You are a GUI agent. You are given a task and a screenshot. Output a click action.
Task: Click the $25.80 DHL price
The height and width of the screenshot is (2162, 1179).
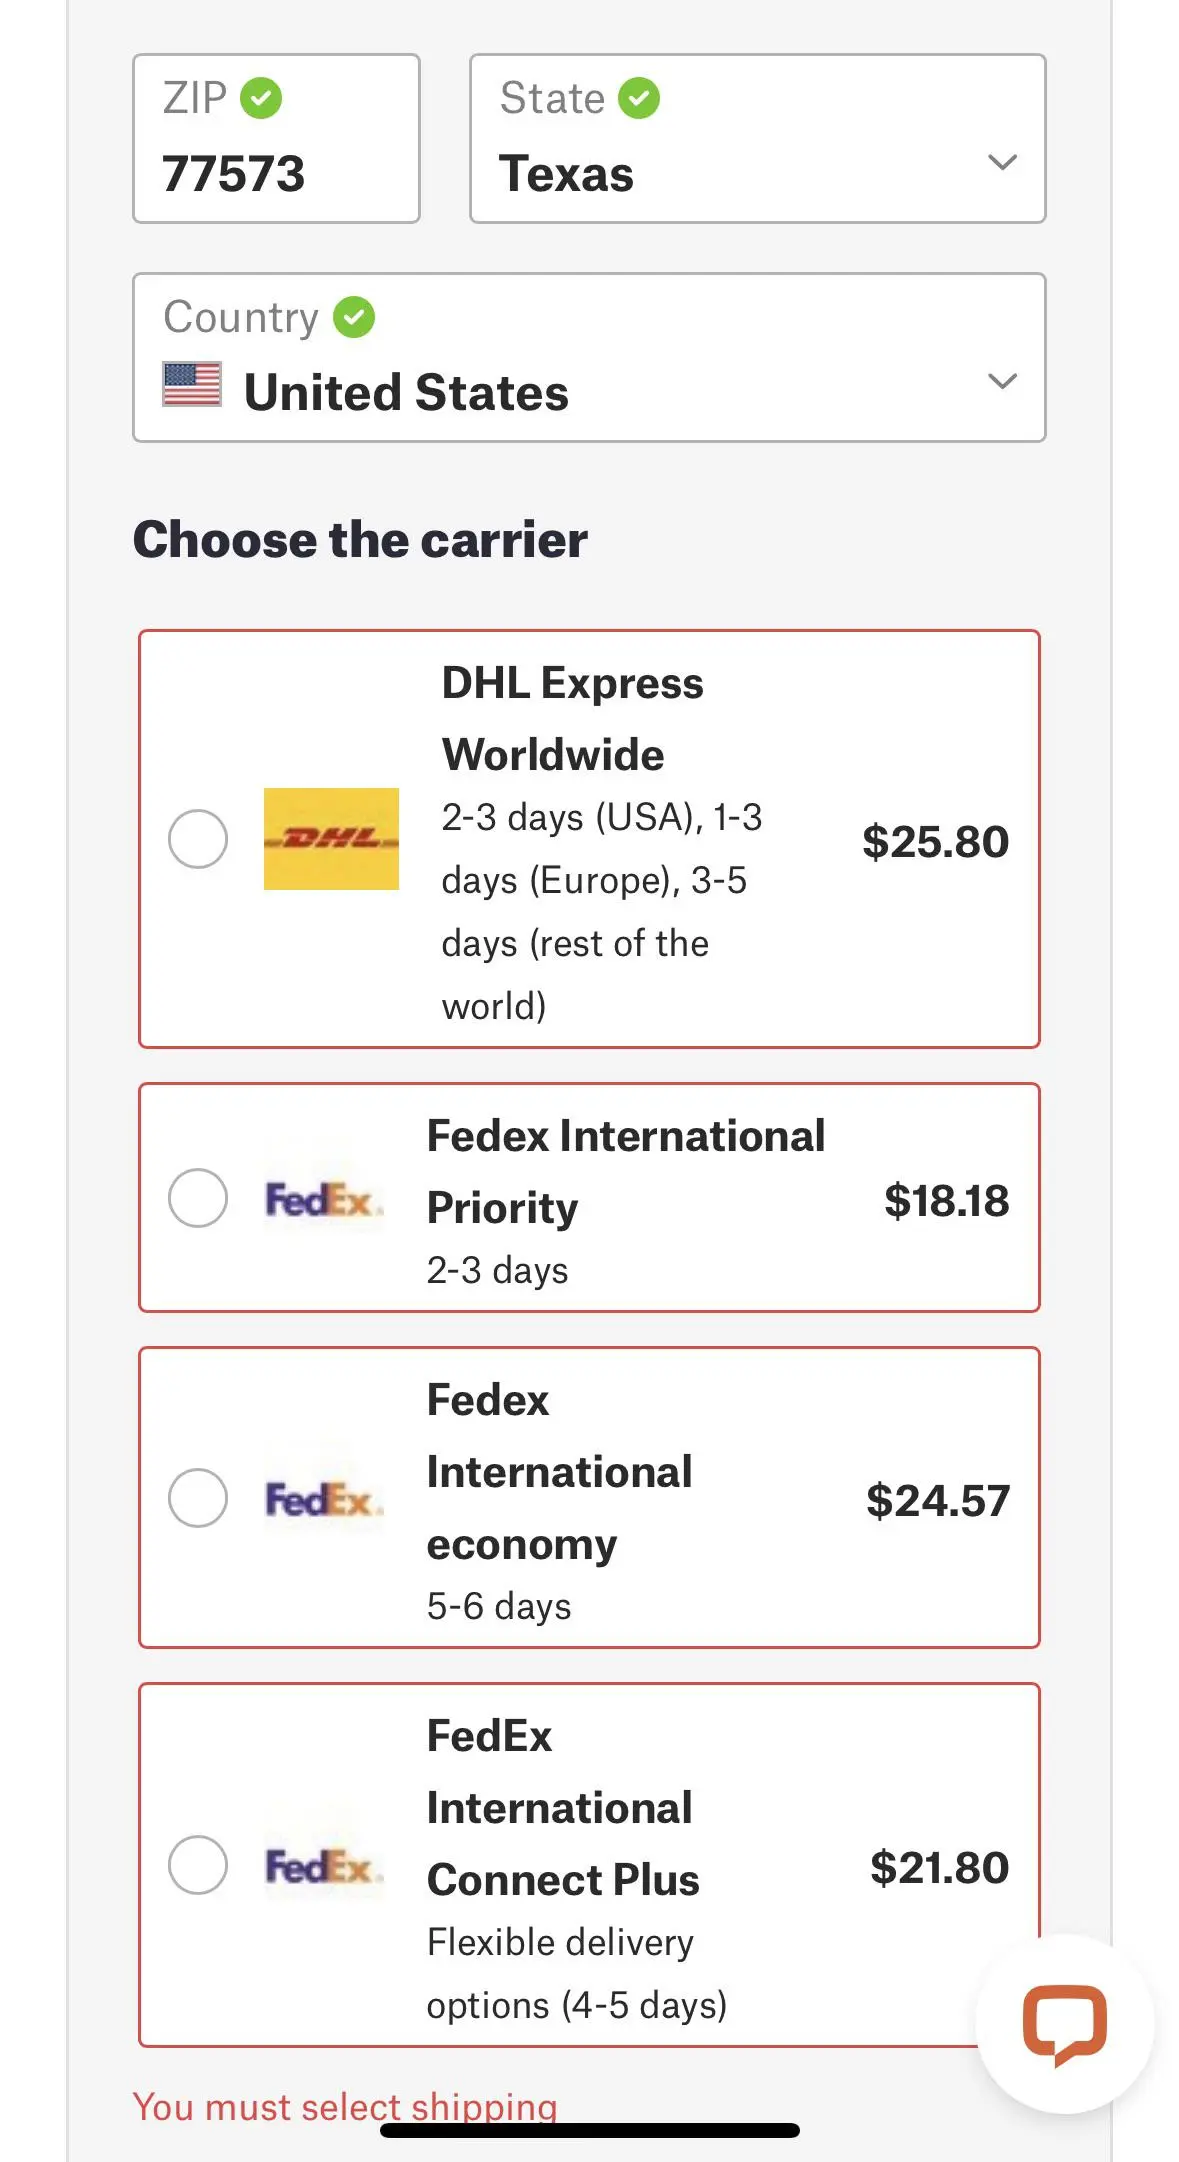pos(935,841)
